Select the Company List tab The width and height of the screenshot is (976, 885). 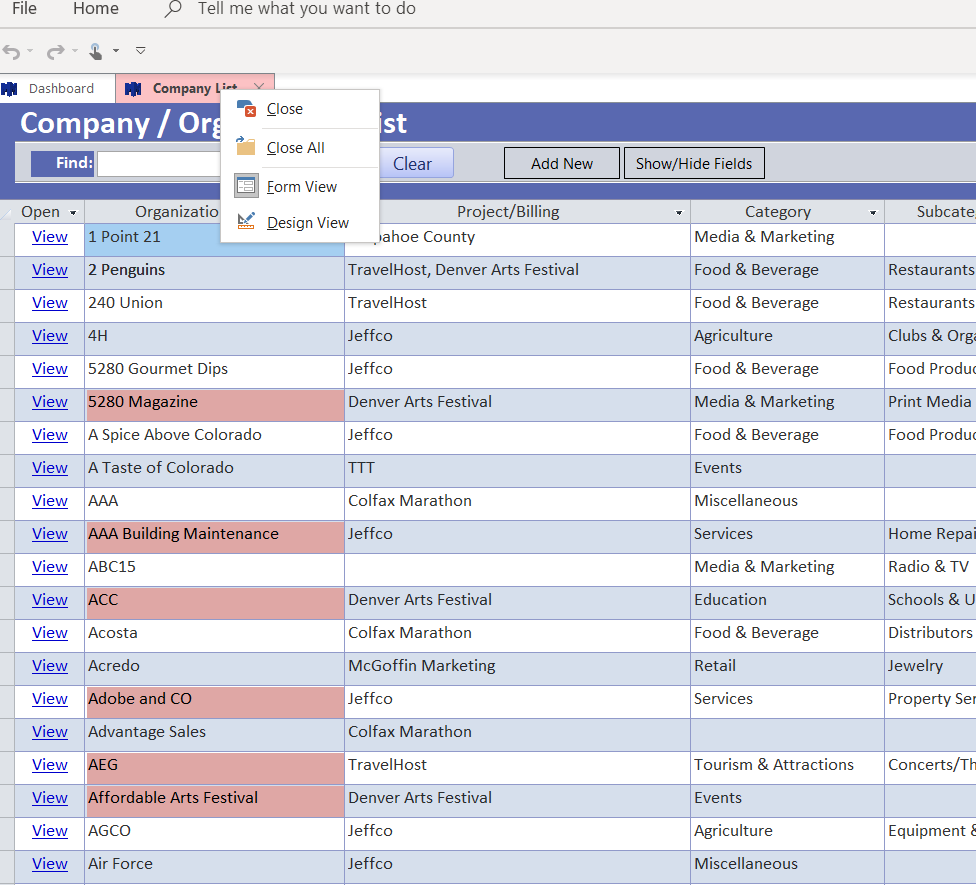tap(195, 88)
